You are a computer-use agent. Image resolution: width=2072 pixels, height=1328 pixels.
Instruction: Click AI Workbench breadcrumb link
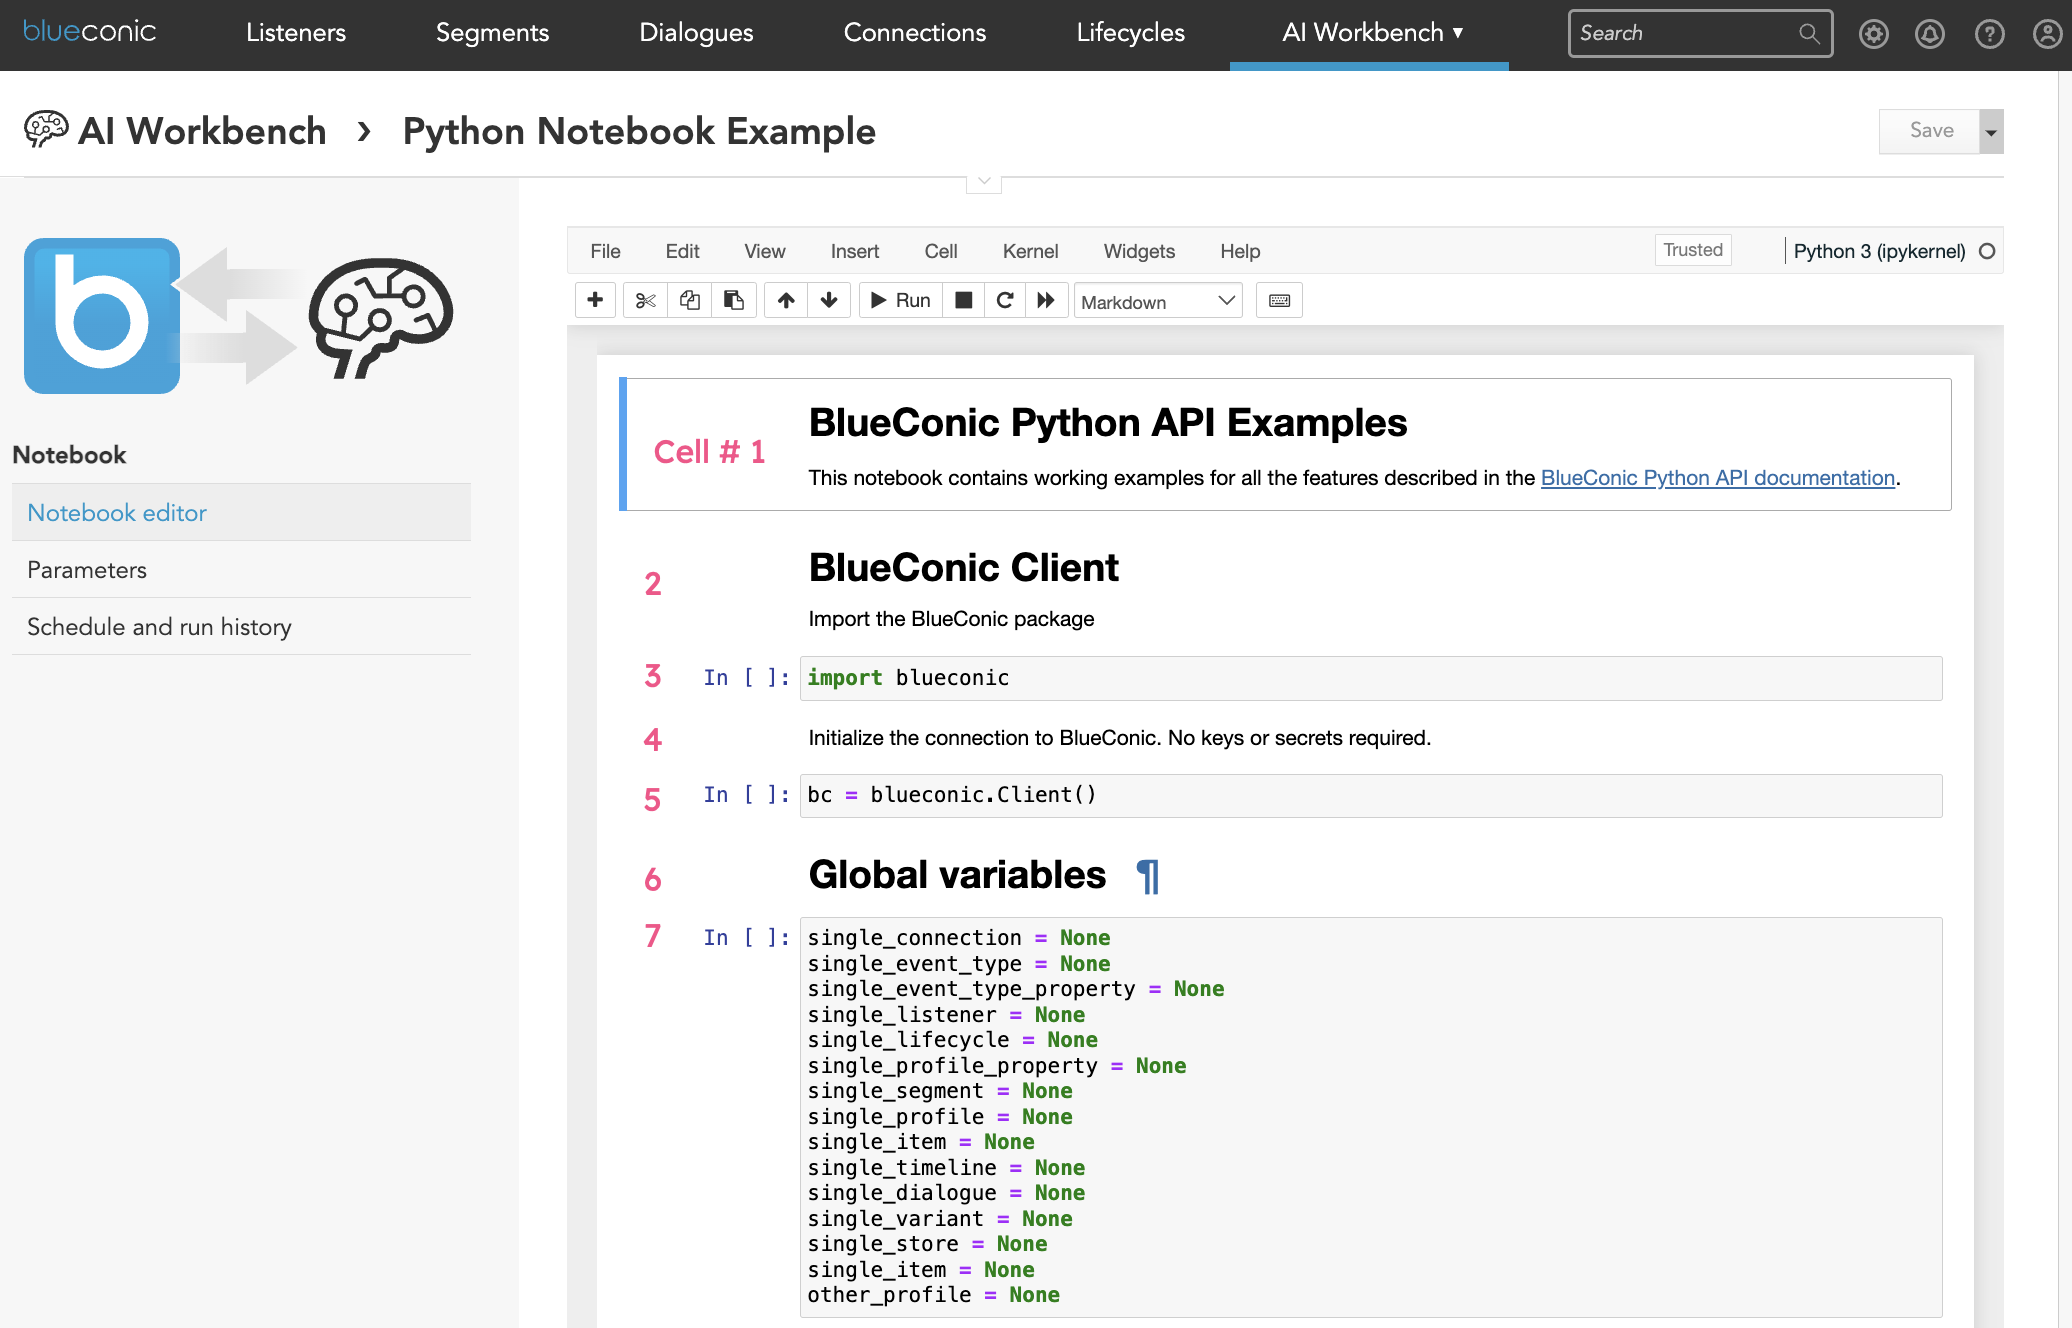202,131
